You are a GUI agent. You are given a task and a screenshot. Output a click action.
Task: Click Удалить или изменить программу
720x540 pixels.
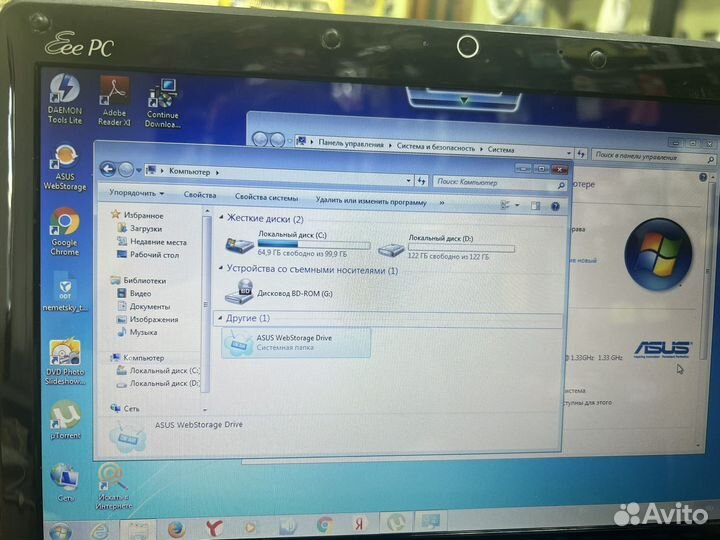(x=371, y=201)
